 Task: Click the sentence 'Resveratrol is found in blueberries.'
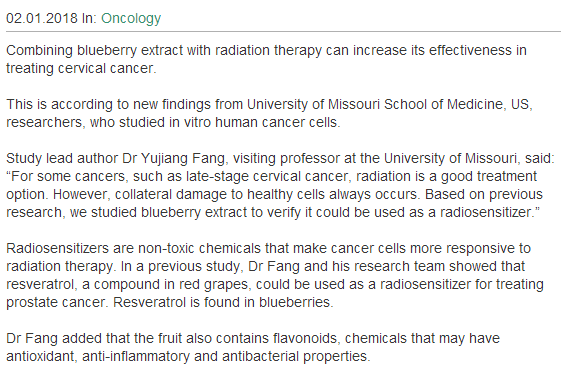223,302
